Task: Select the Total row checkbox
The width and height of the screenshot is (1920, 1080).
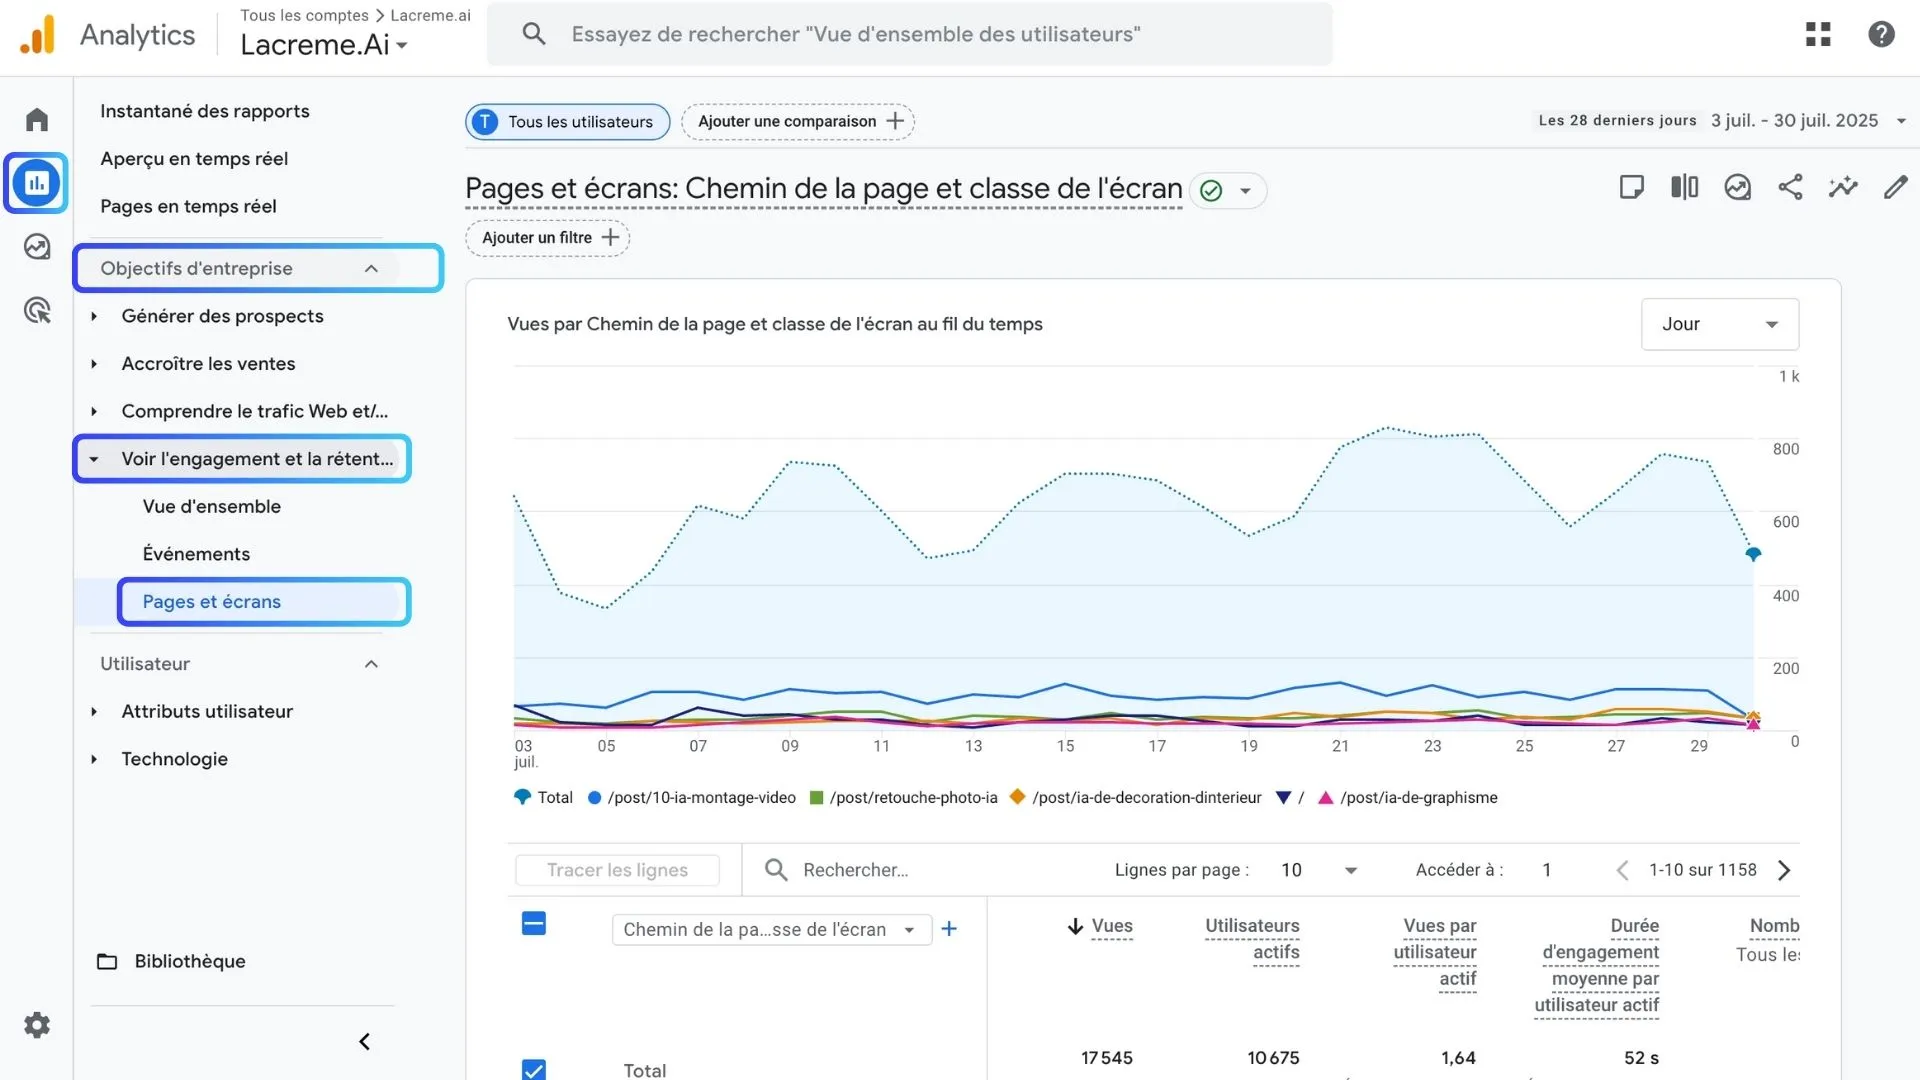Action: [x=533, y=1069]
